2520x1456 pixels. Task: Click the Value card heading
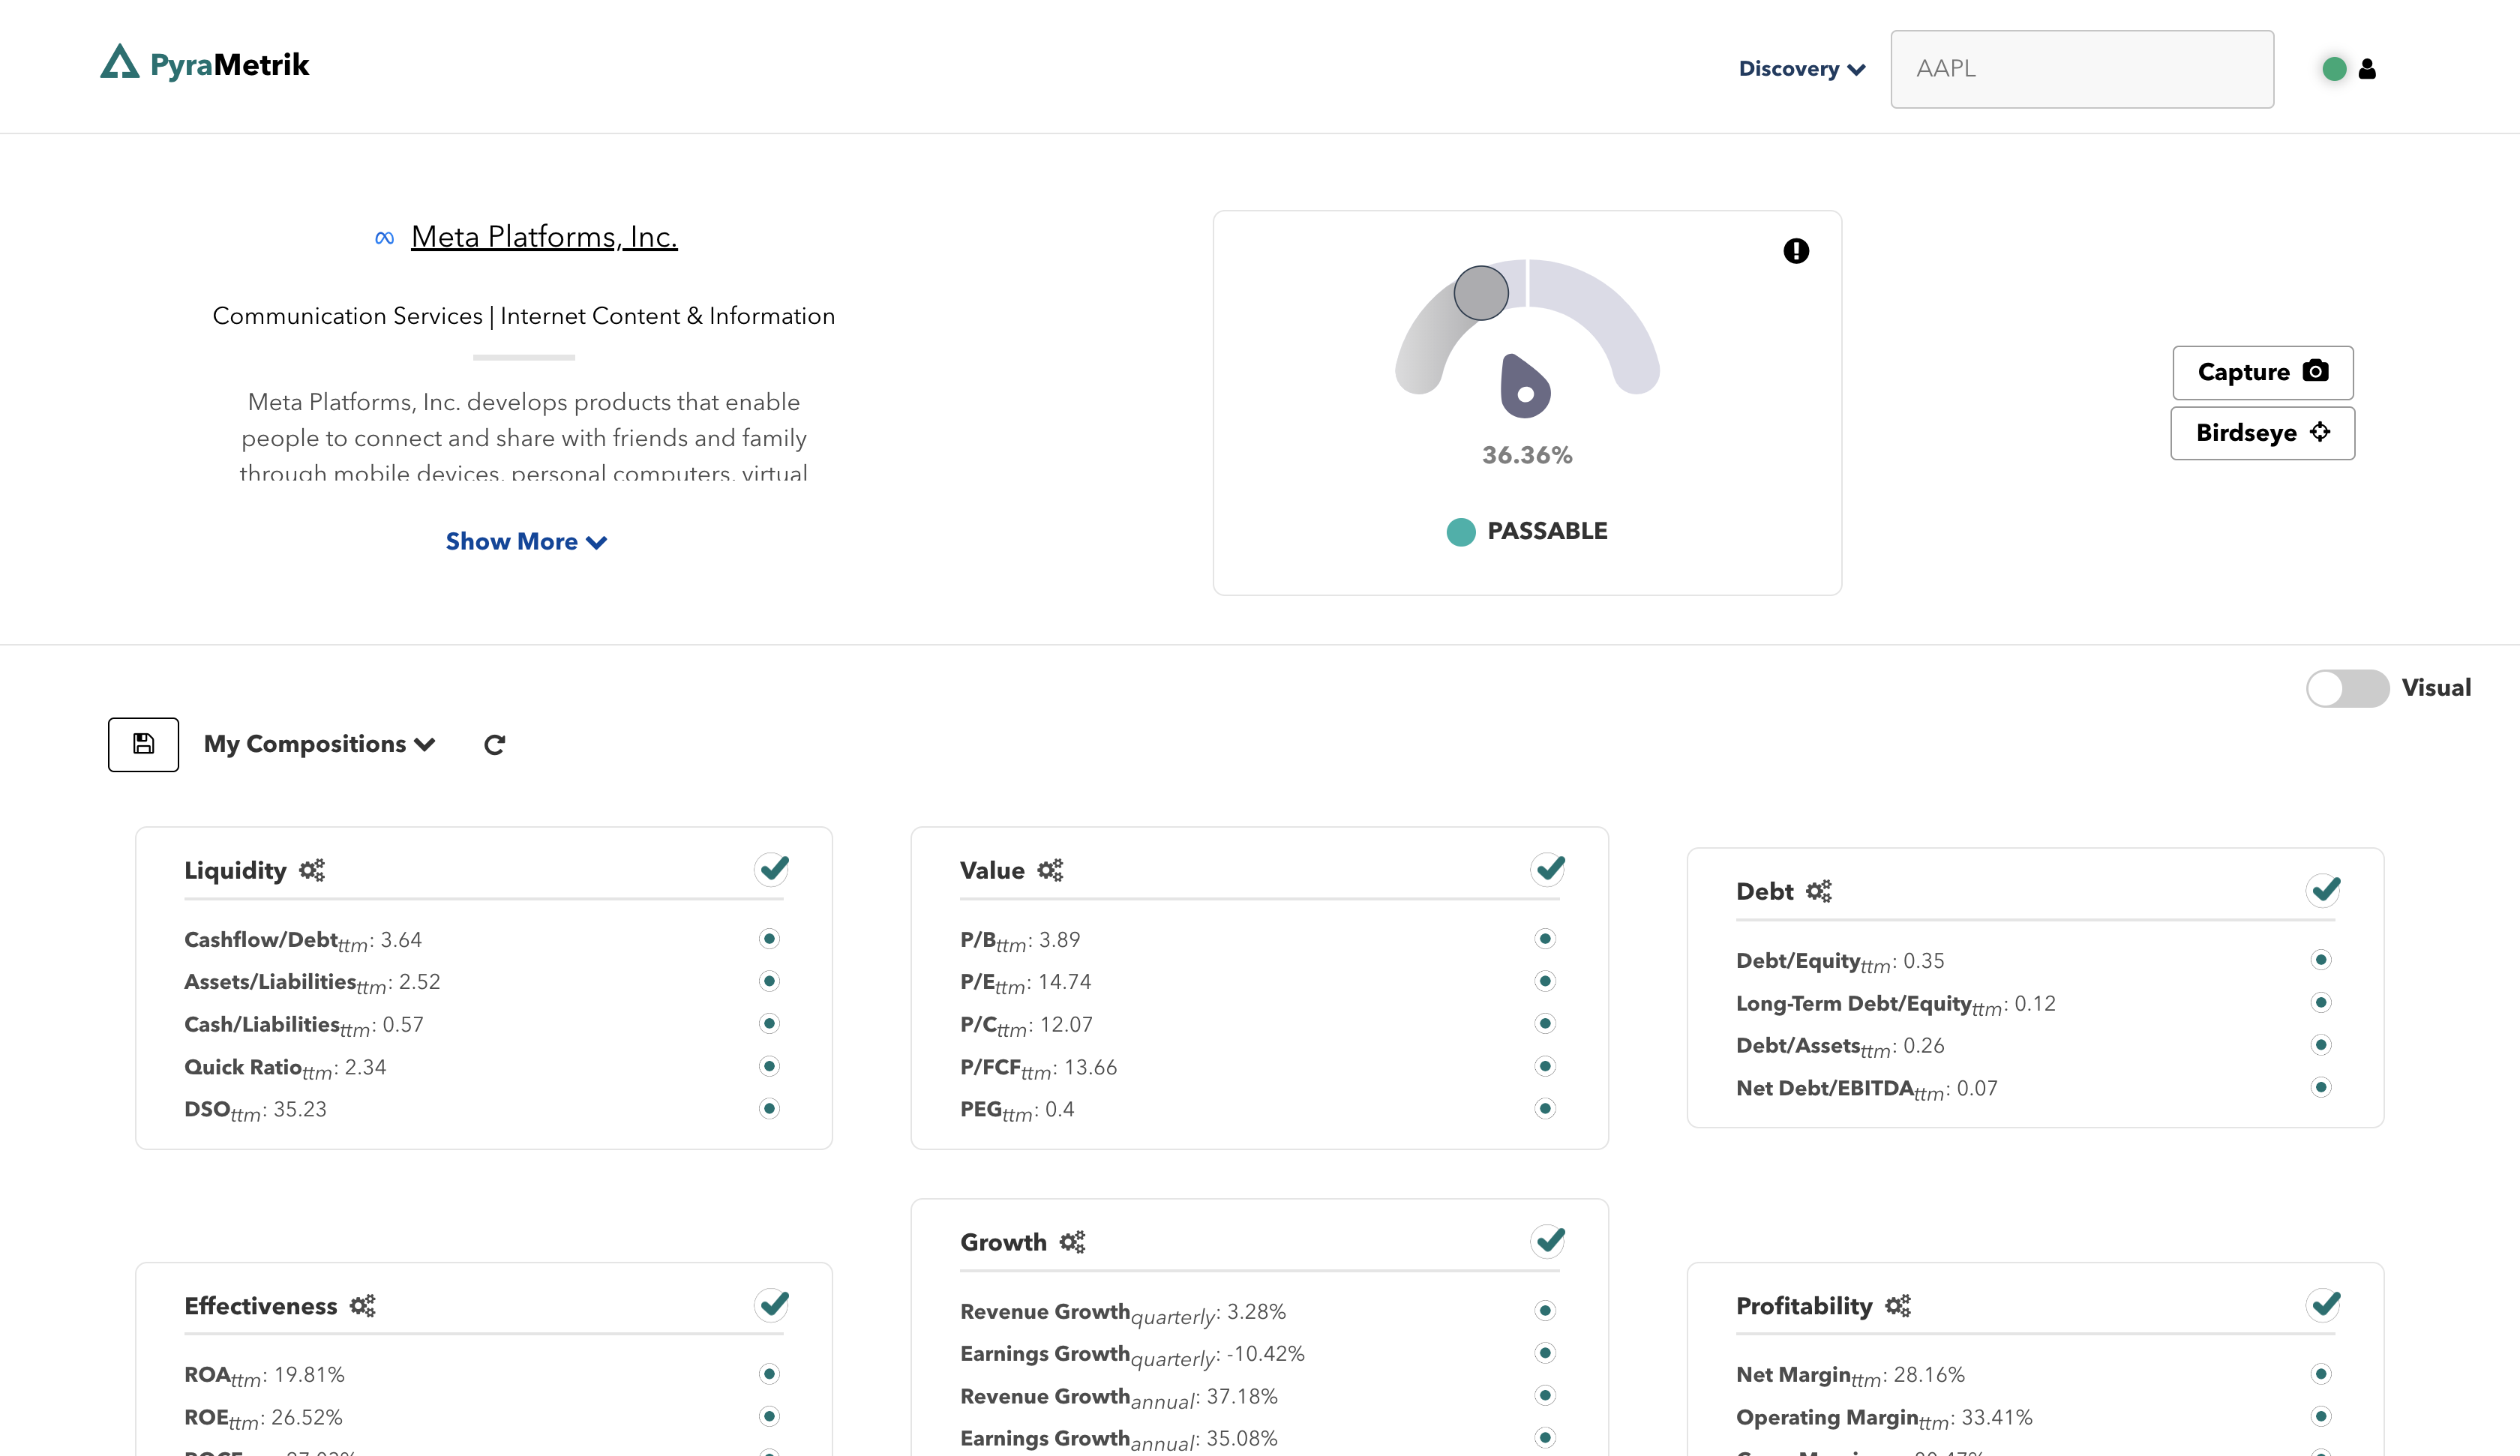[x=992, y=870]
